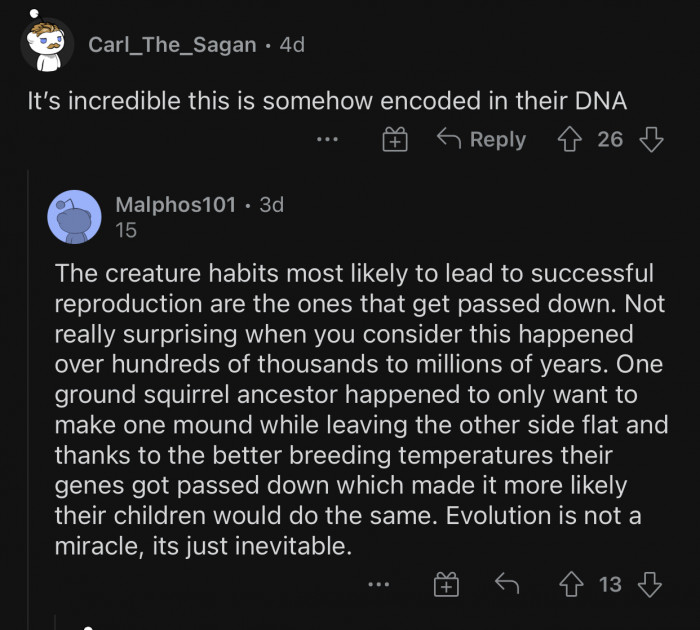
Task: Go to the Malphos101 user profile link
Action: (x=176, y=205)
